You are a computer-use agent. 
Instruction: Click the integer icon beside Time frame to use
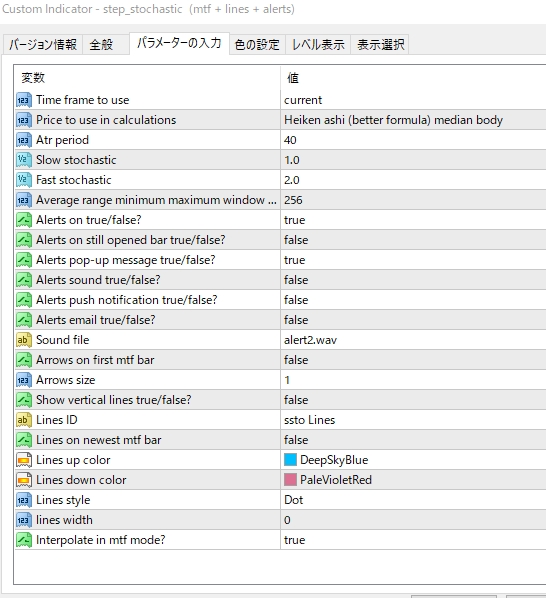[24, 100]
